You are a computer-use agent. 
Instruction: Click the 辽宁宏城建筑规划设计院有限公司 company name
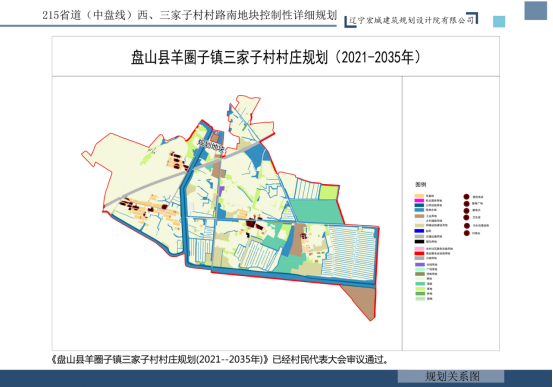[411, 20]
